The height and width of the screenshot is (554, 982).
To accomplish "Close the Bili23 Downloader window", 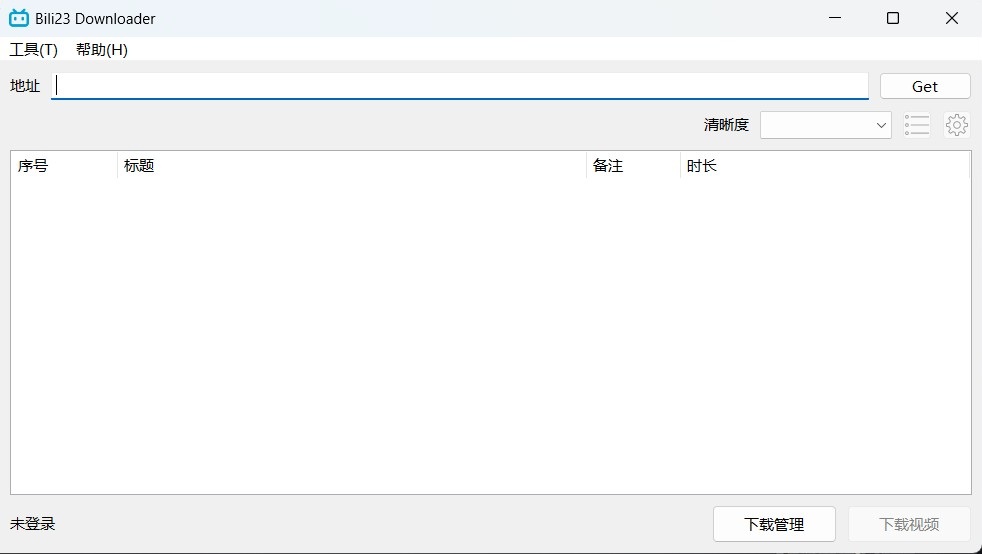I will pyautogui.click(x=952, y=18).
